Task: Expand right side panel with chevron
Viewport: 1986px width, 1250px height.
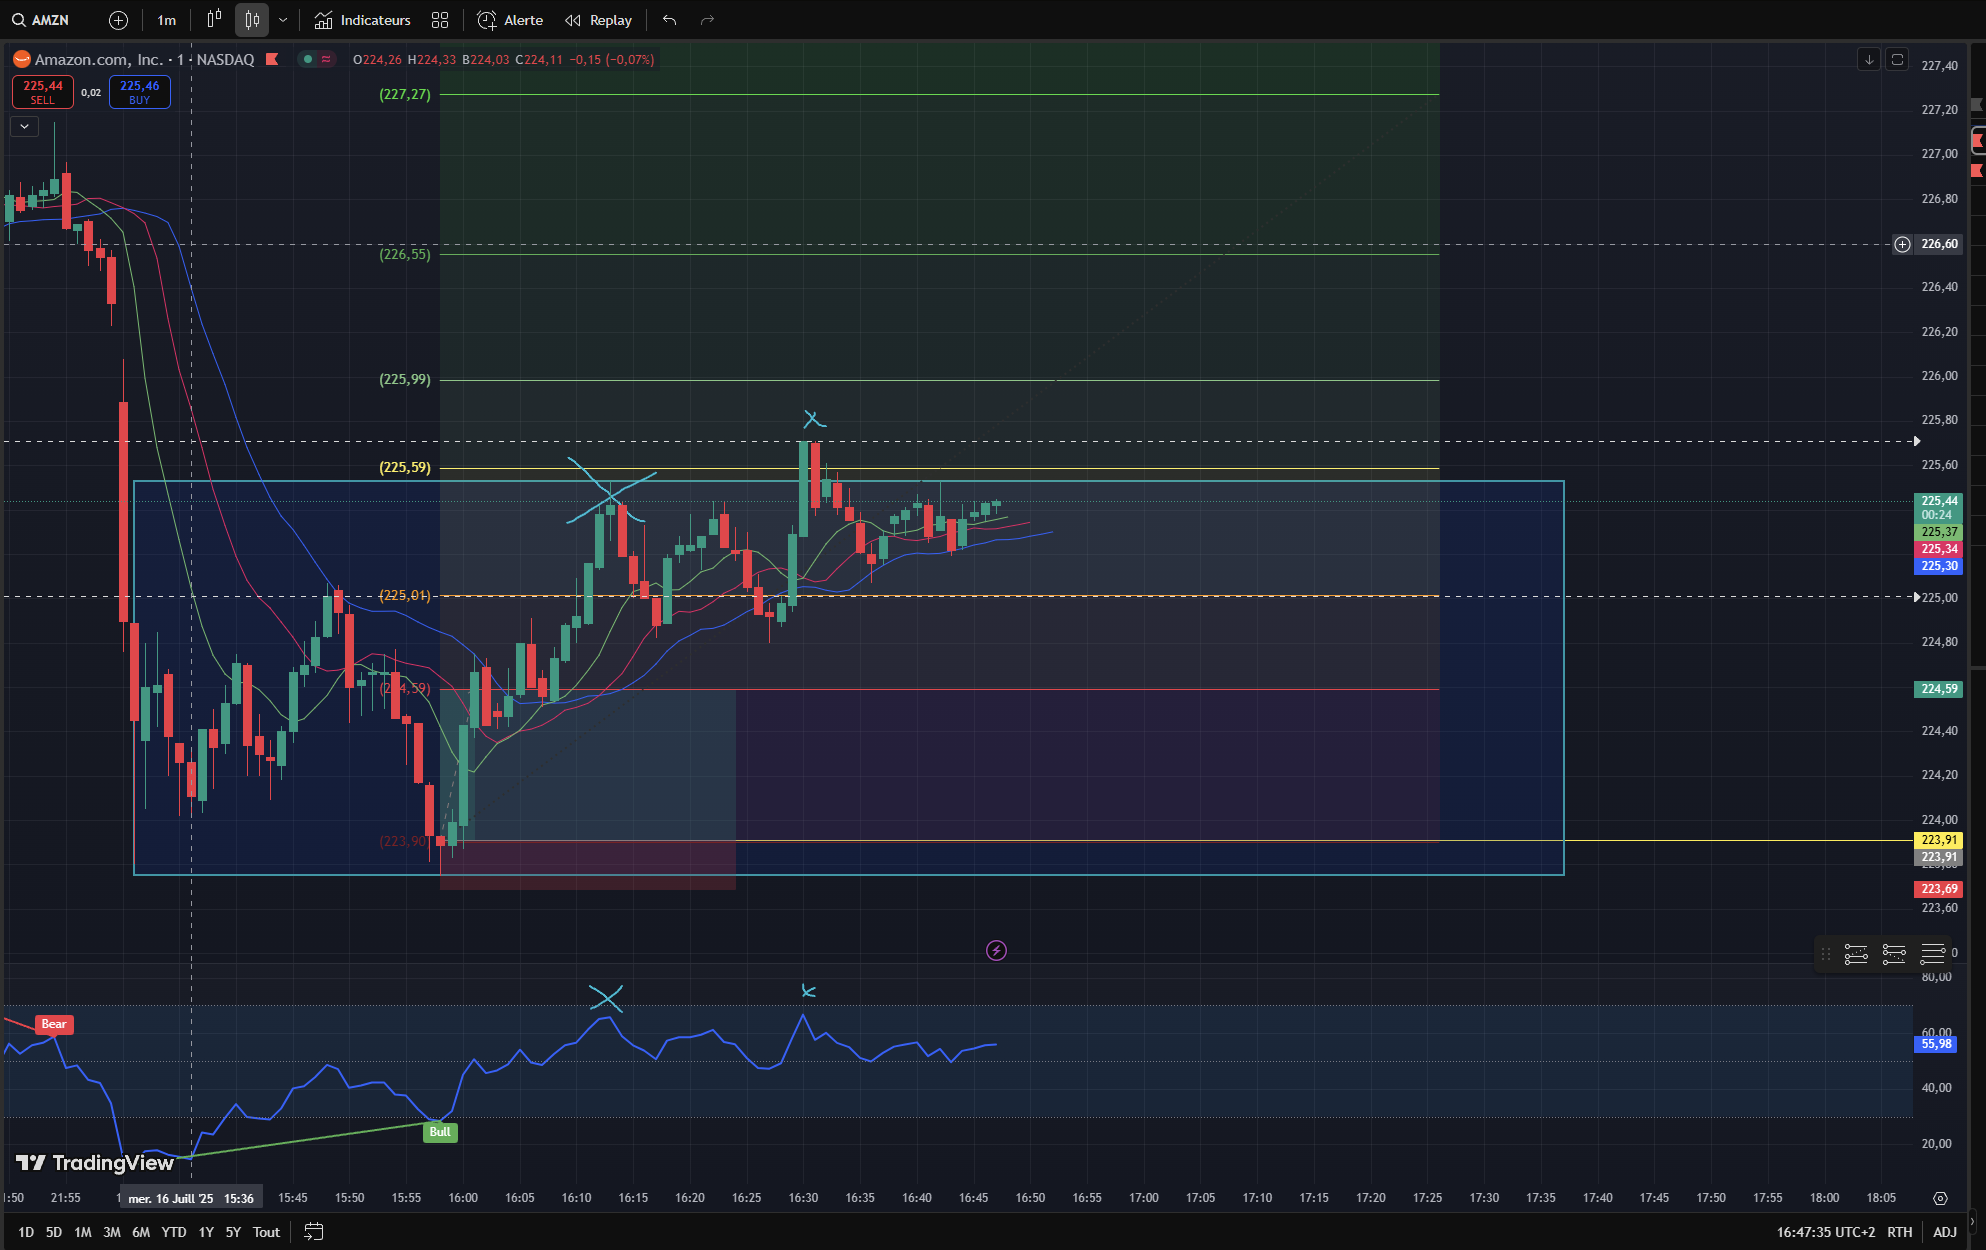Action: [1973, 1221]
